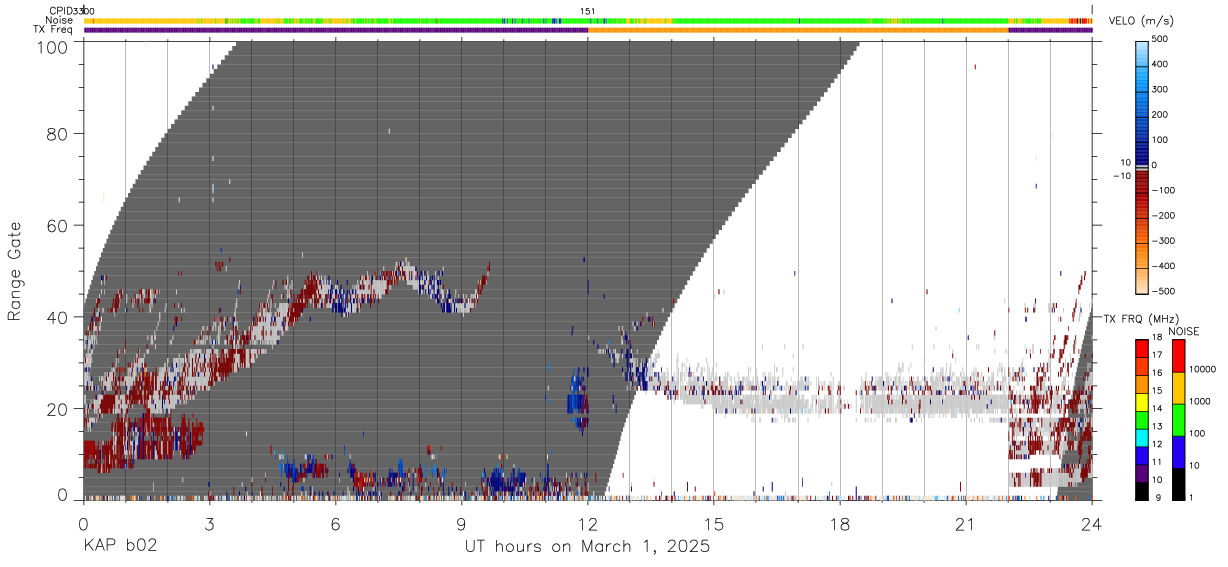The image size is (1228, 567).
Task: Click the 60 tick label on Range Gate axis
Action: [58, 226]
